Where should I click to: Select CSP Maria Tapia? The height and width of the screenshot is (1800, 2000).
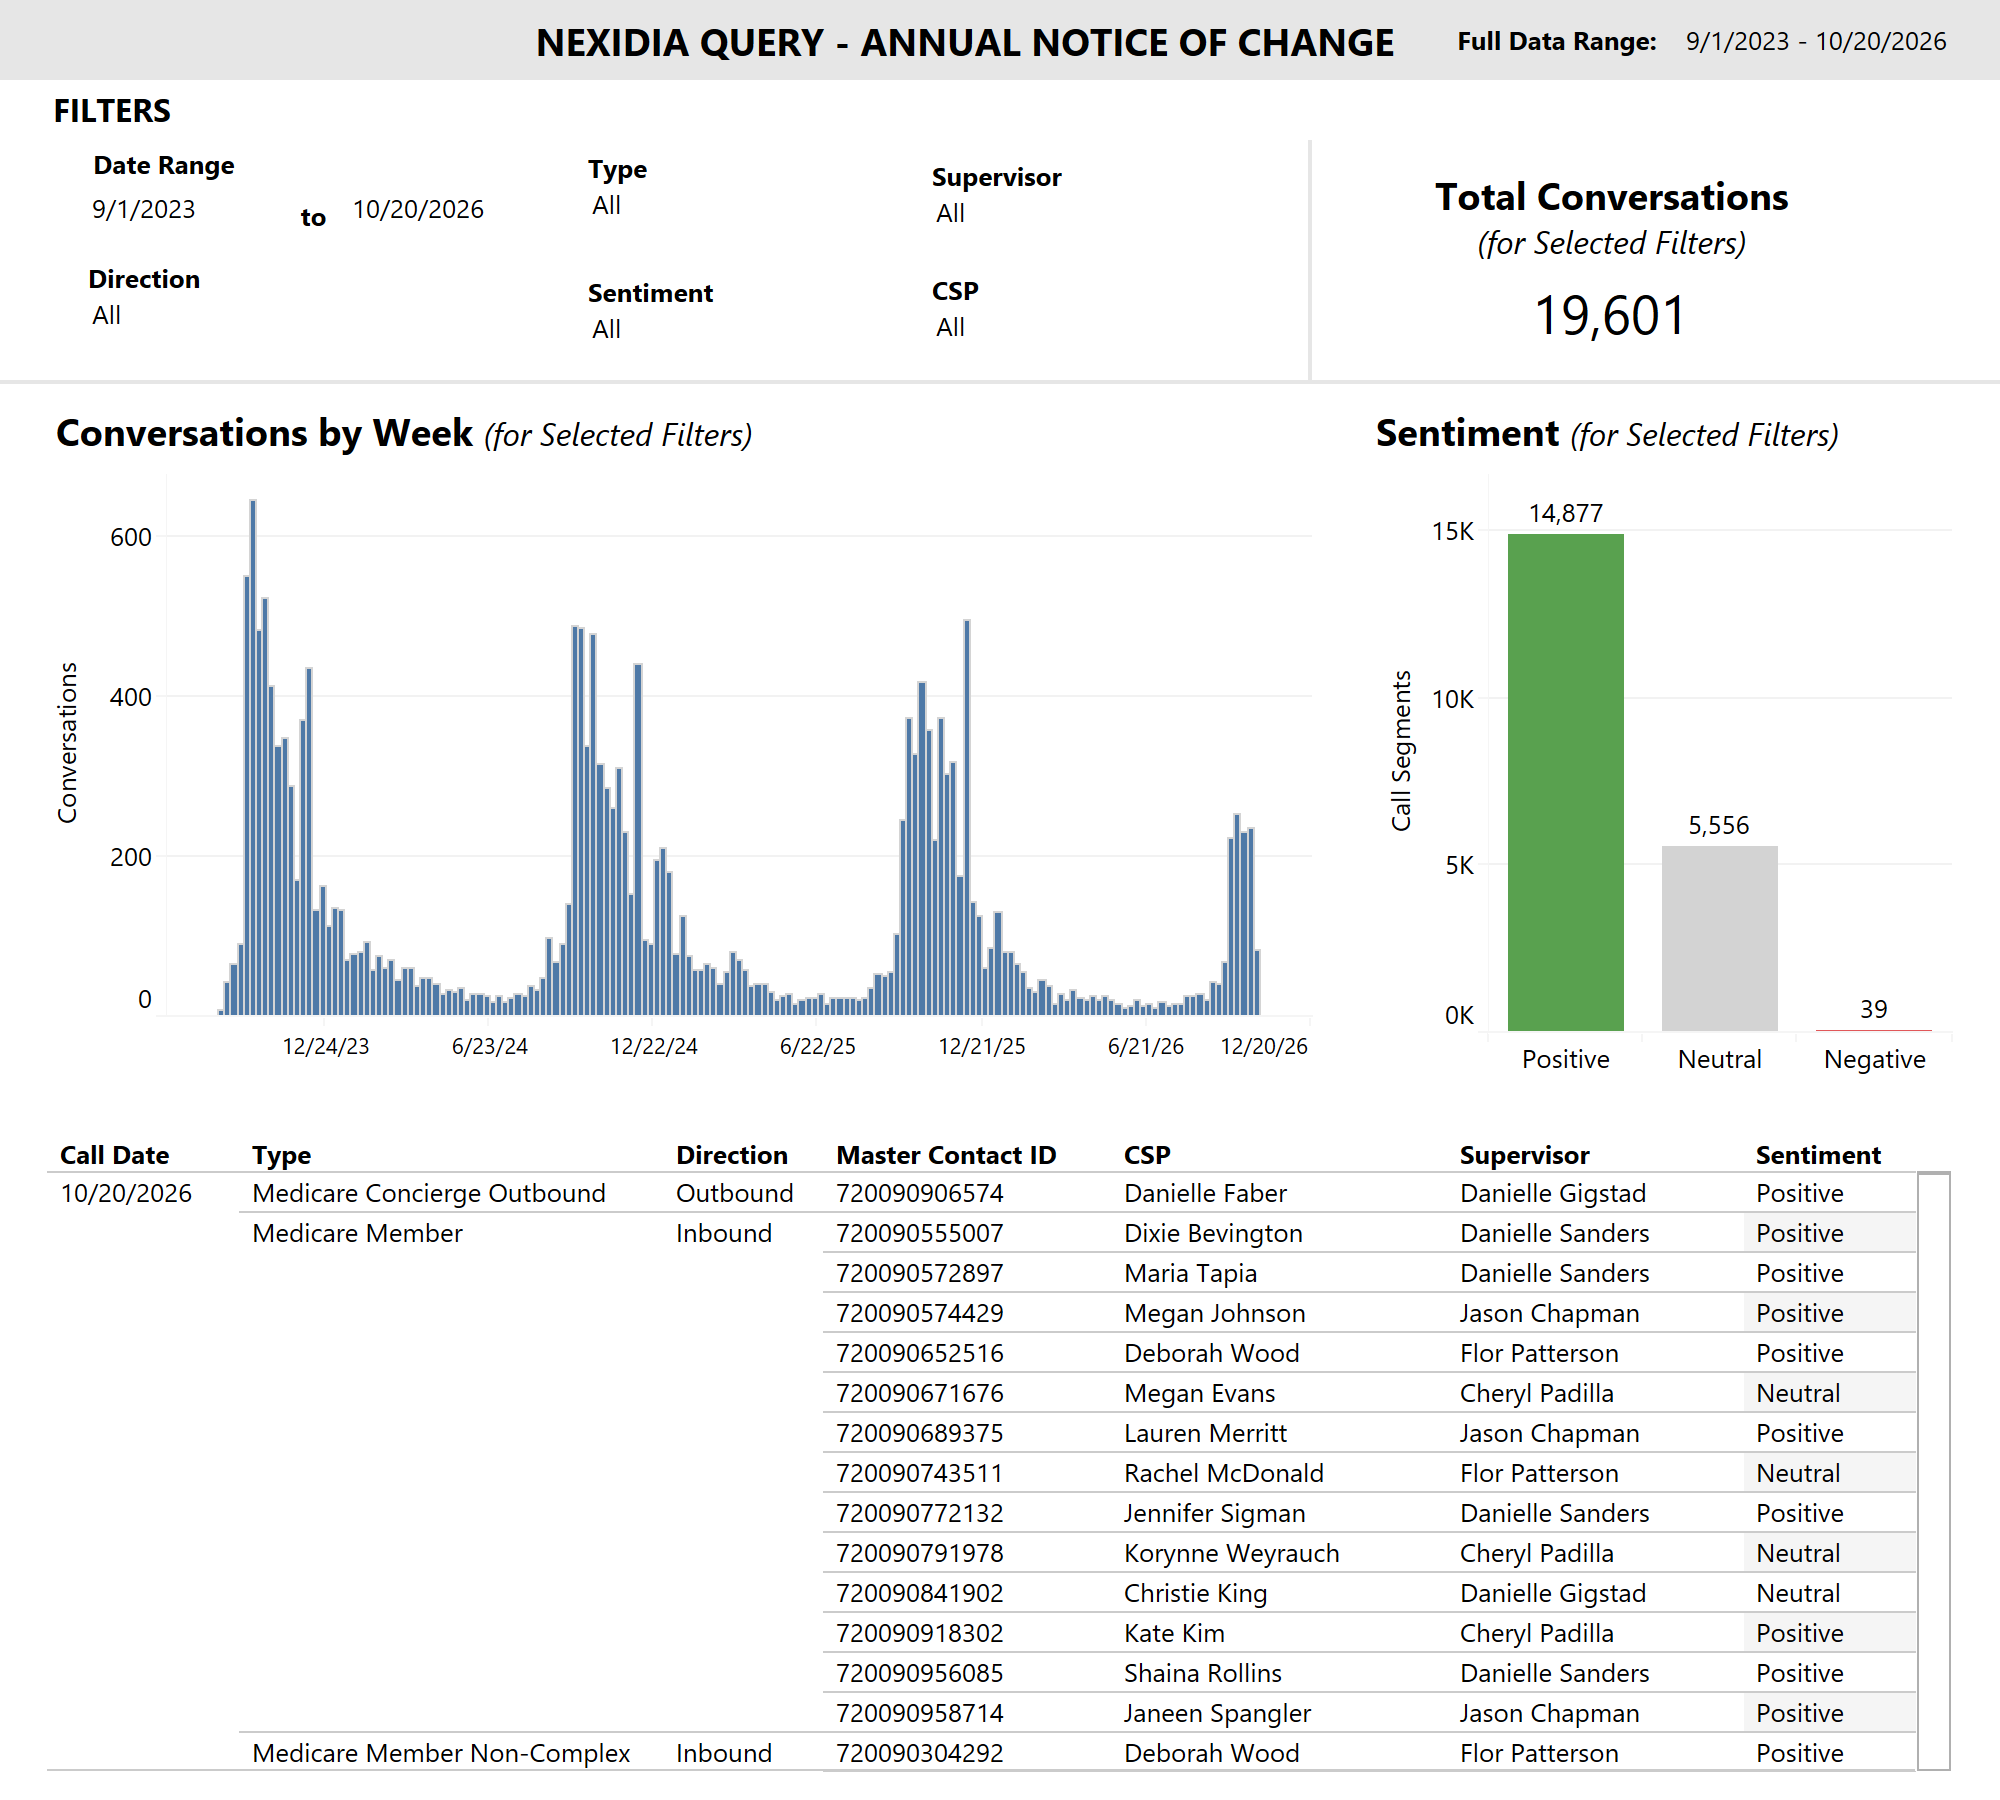tap(1190, 1273)
